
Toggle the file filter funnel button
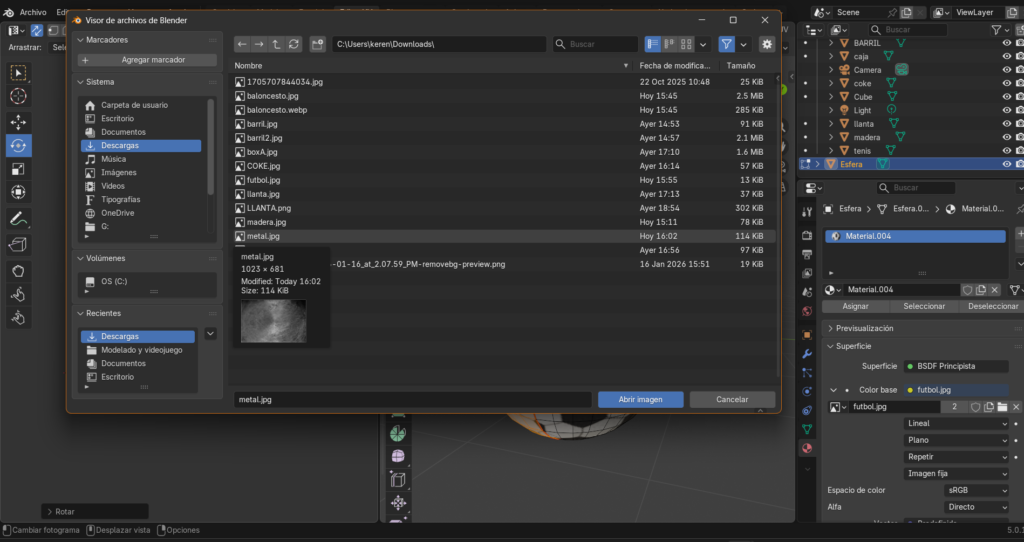pos(726,44)
